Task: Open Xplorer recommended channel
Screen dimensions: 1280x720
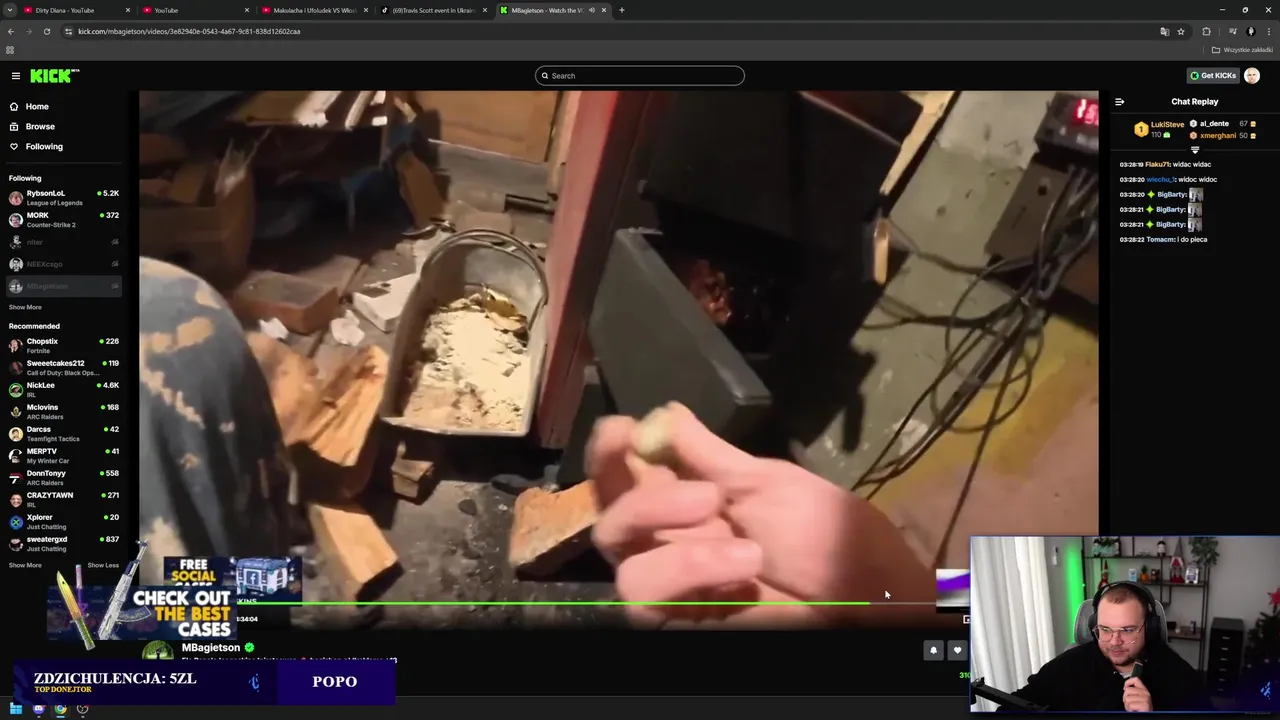Action: 64,521
